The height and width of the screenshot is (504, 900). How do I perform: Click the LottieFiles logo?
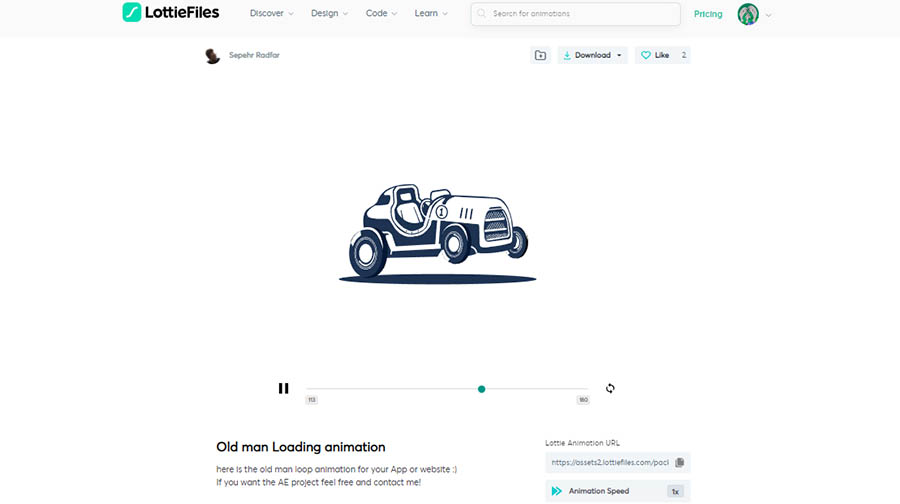tap(172, 13)
